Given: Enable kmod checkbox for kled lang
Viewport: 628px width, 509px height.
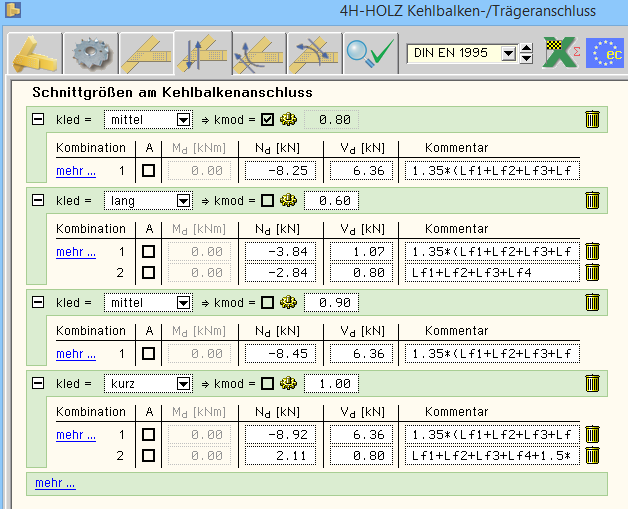Looking at the screenshot, I should coord(267,201).
